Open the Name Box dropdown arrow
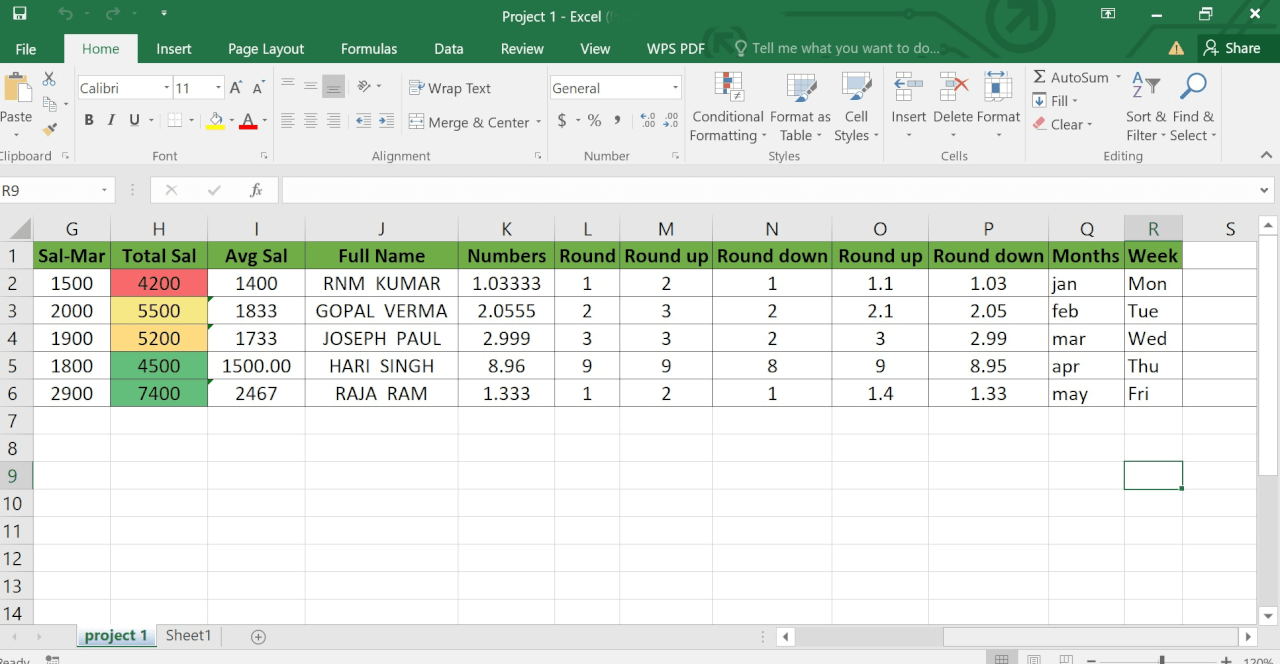Viewport: 1280px width, 664px height. [104, 190]
